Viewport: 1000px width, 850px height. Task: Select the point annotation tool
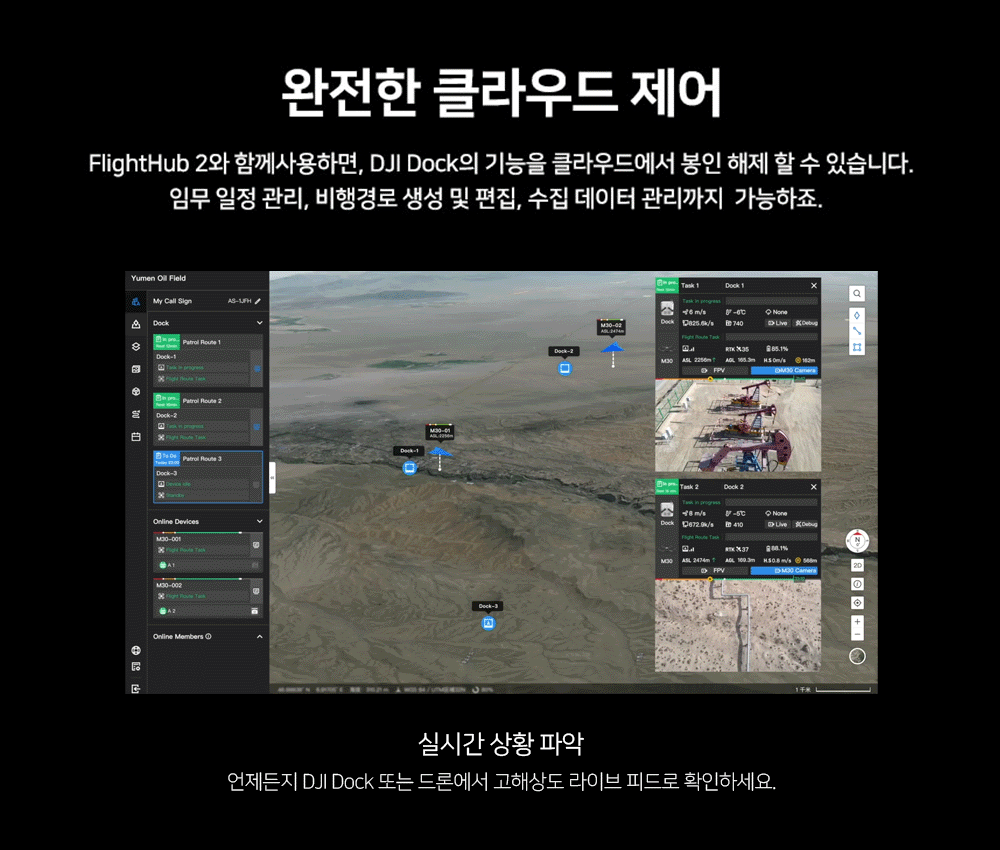tap(857, 315)
